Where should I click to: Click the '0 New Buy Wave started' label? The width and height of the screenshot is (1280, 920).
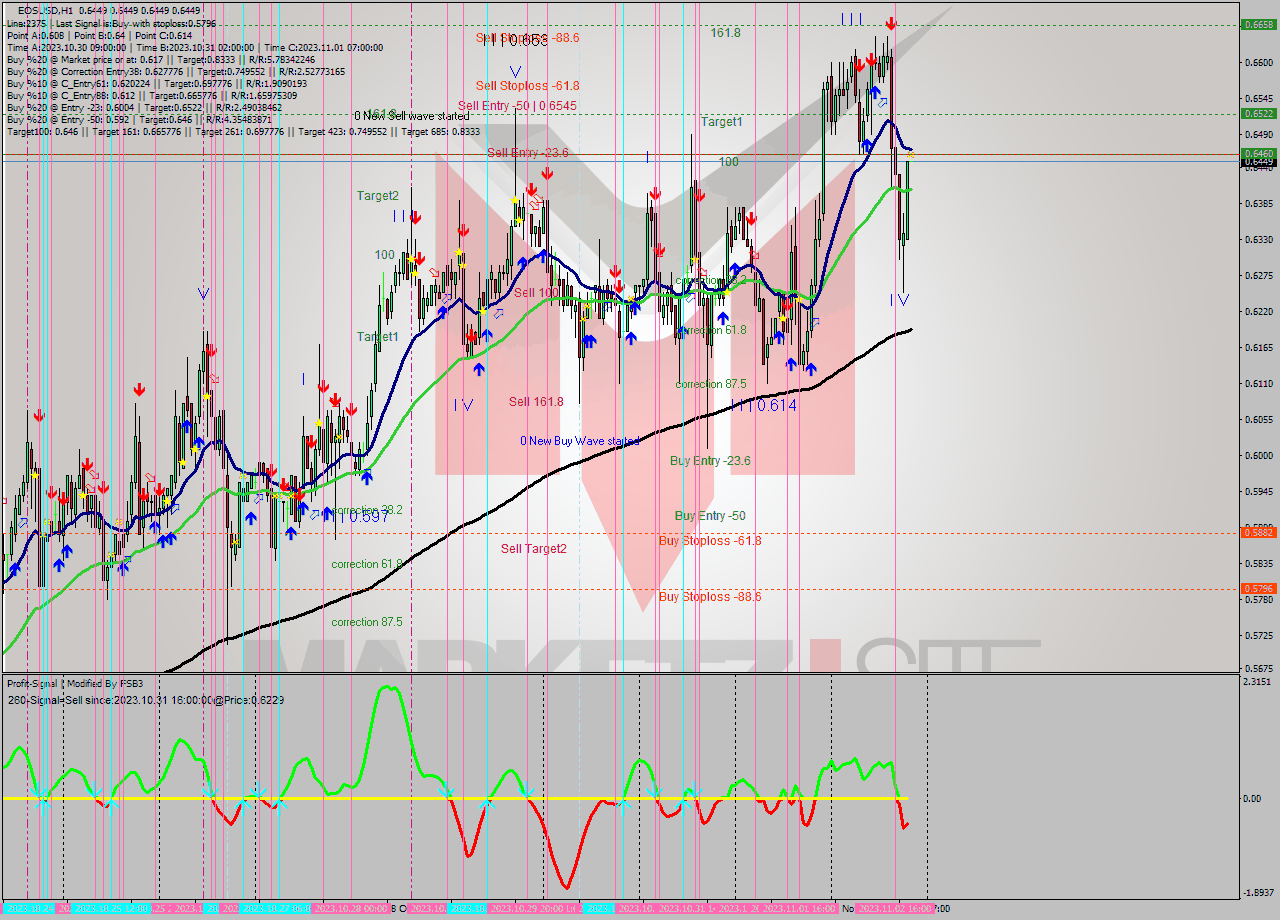click(x=580, y=441)
